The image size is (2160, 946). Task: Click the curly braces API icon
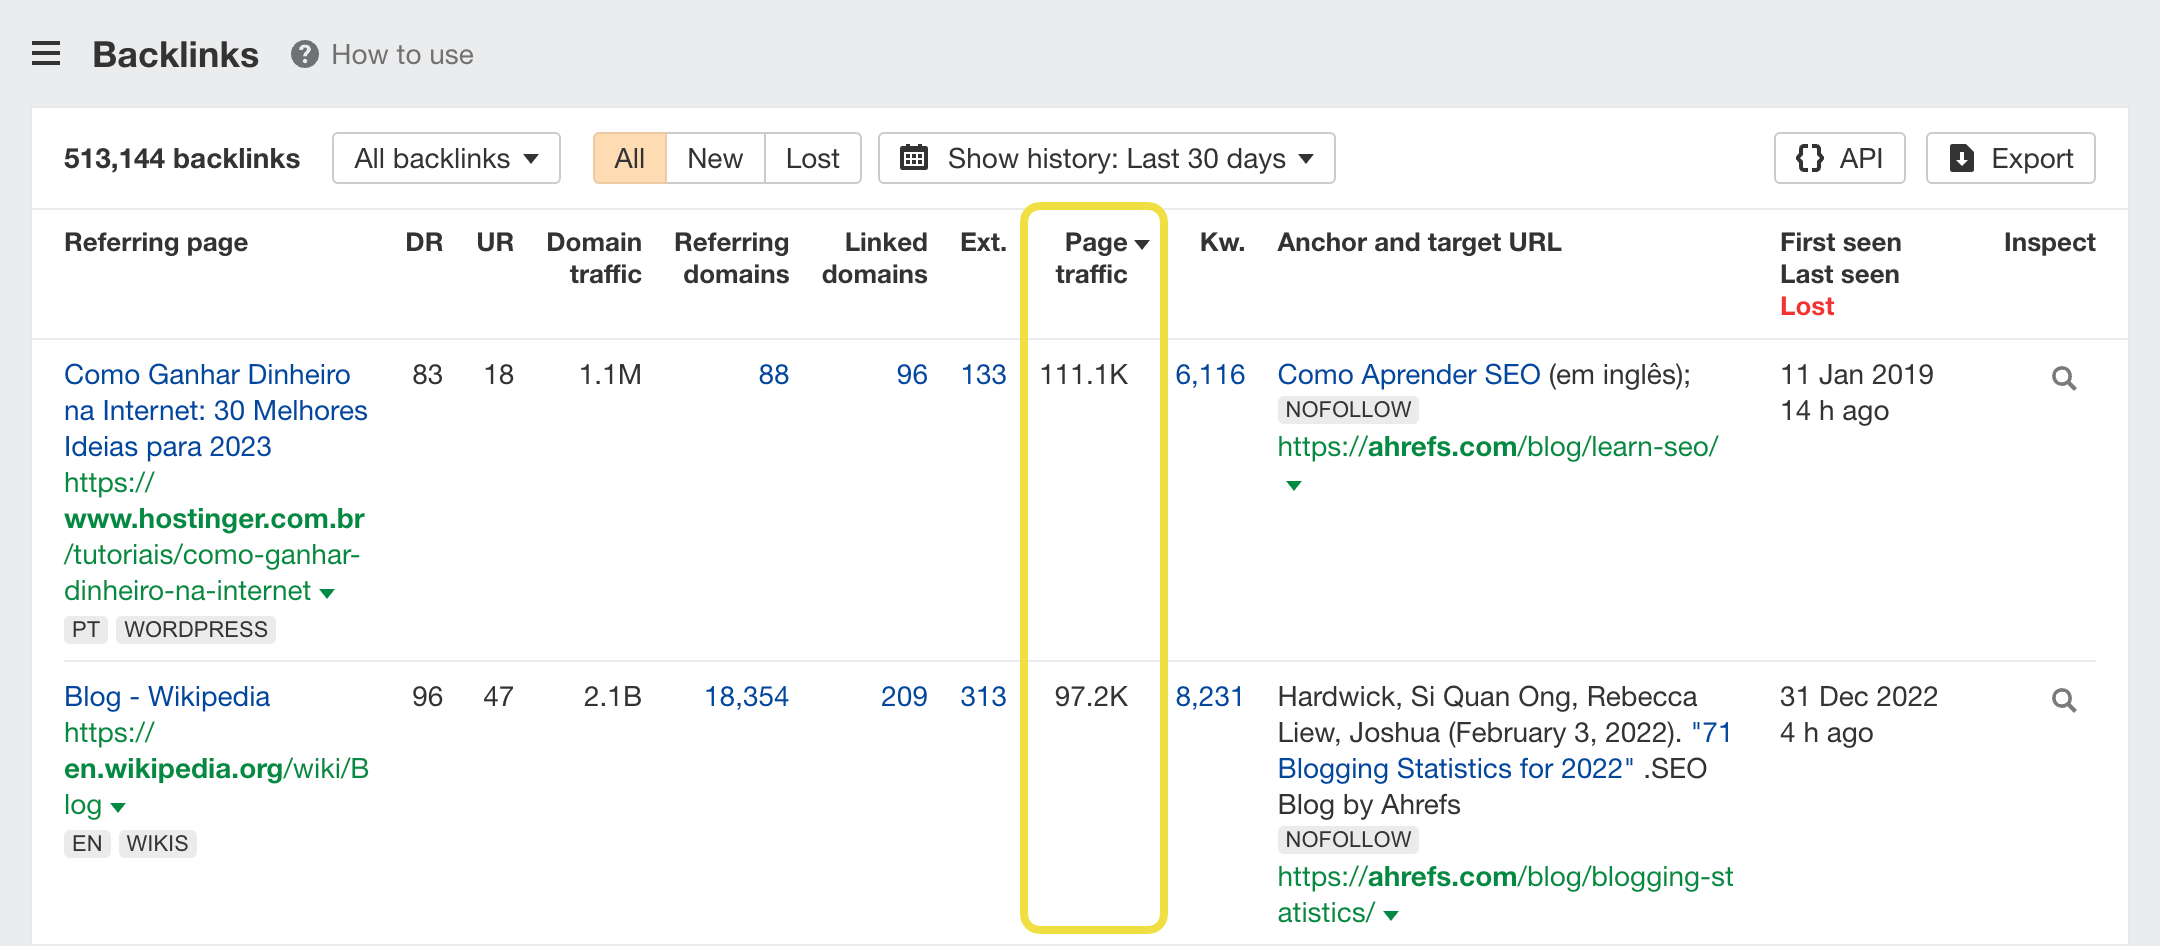tap(1809, 158)
